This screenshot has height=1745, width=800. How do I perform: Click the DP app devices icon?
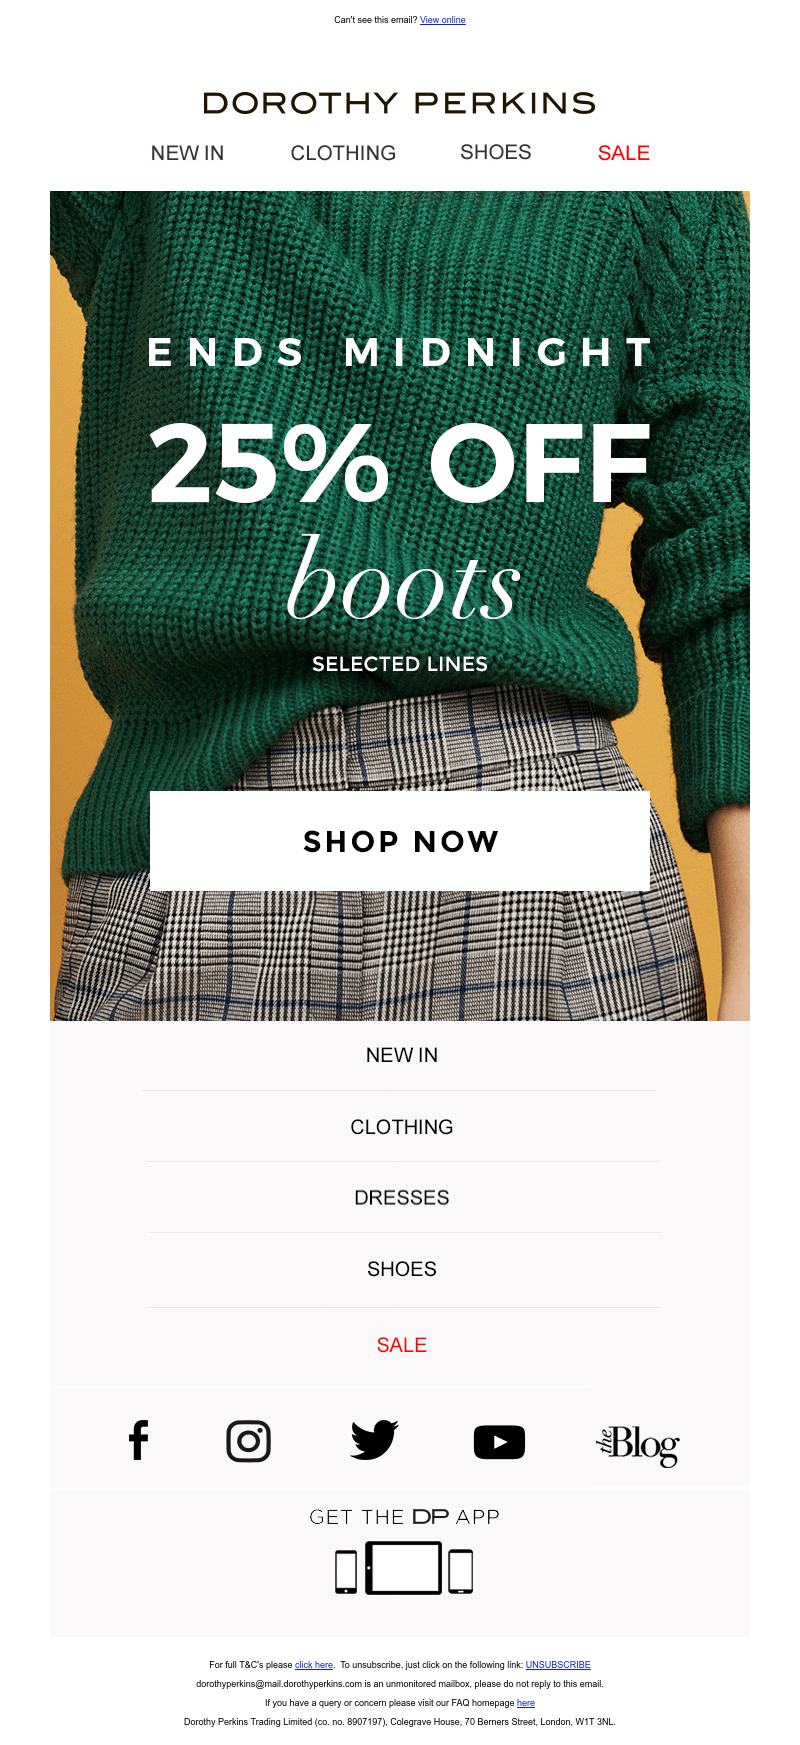point(404,1568)
